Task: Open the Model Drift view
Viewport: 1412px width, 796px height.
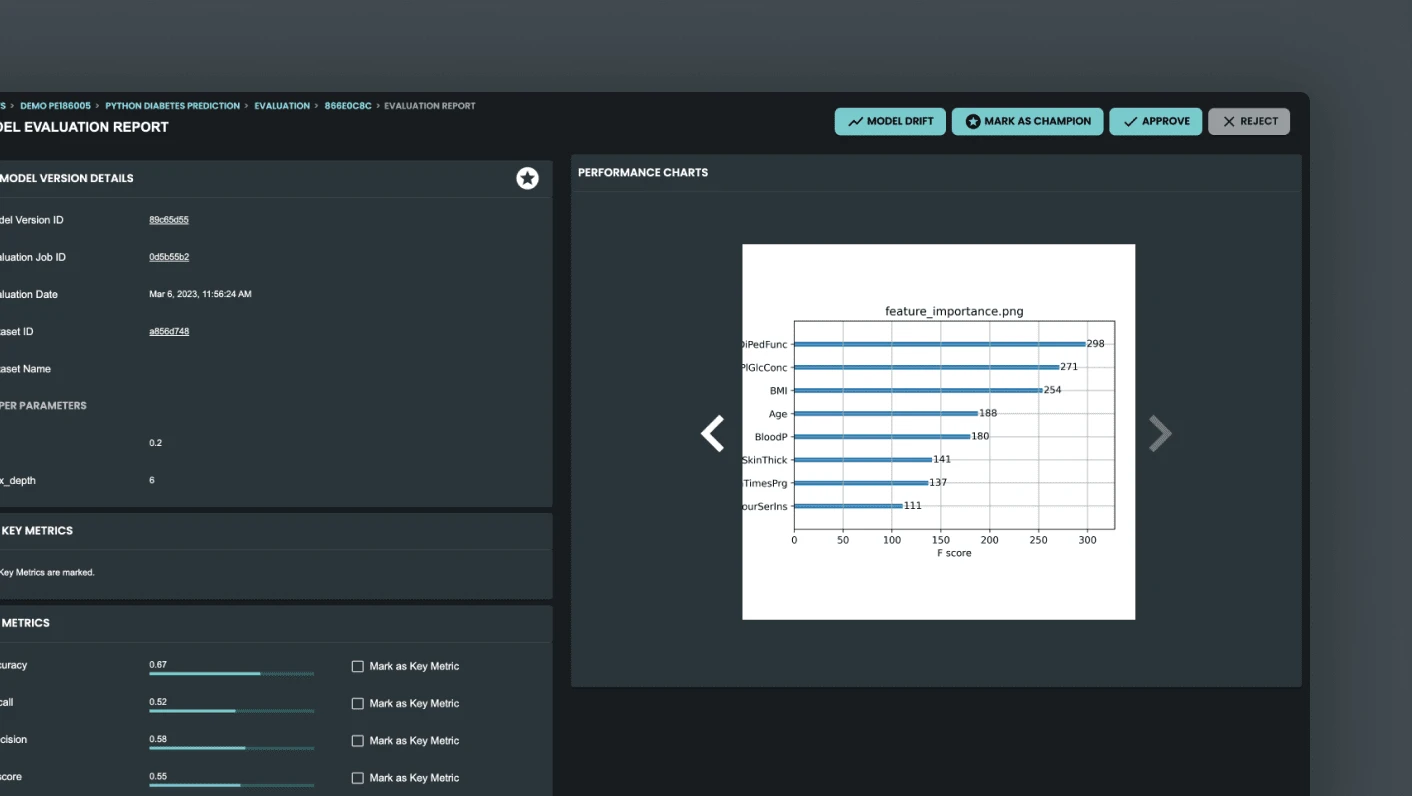Action: pos(890,122)
